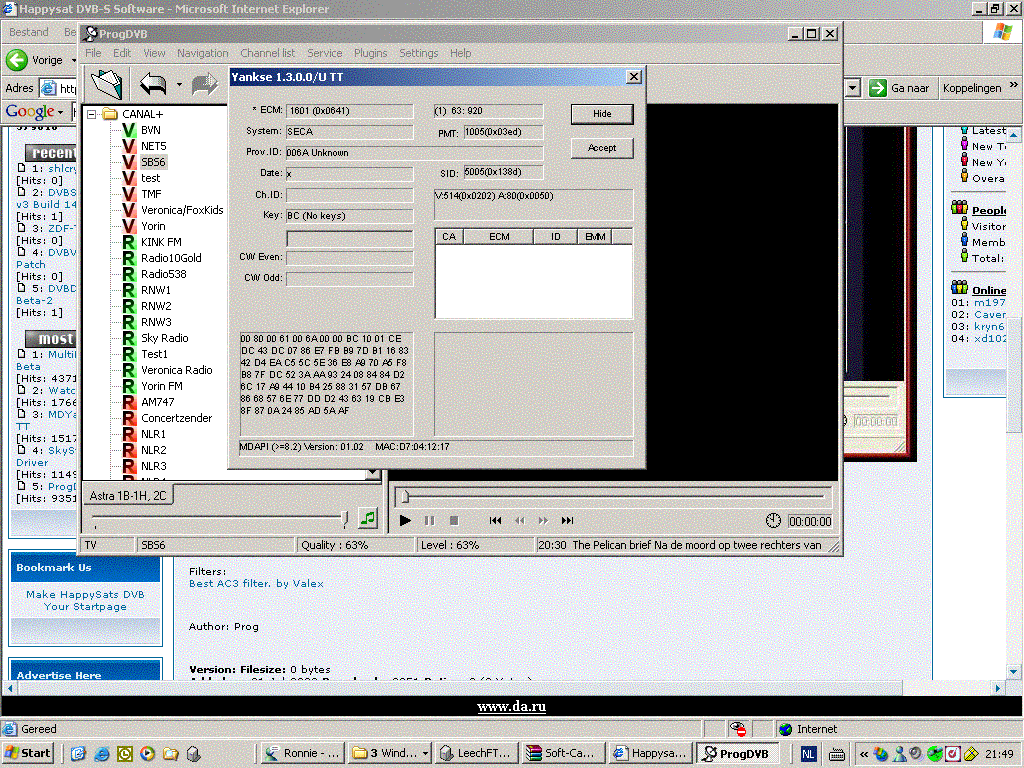Click the open channel list folder icon in ProgDVB
The width and height of the screenshot is (1024, 768).
pyautogui.click(x=106, y=84)
